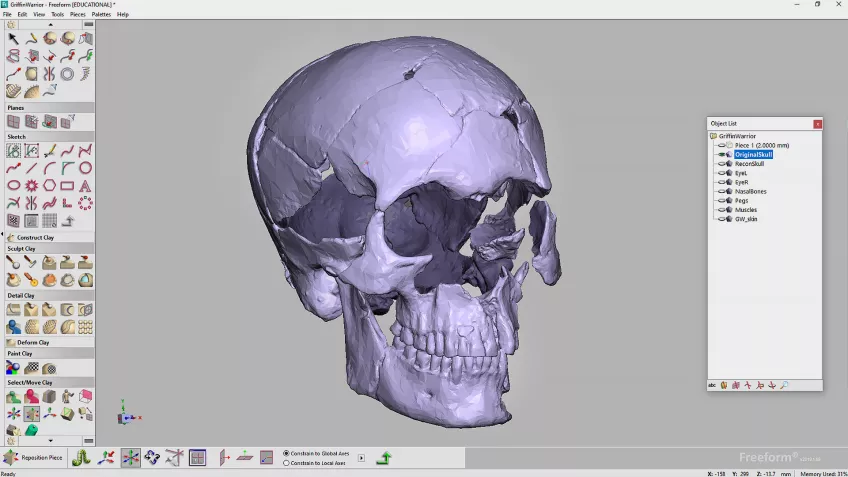Image resolution: width=848 pixels, height=477 pixels.
Task: Collapse the Planes palette section
Action: [x=16, y=108]
